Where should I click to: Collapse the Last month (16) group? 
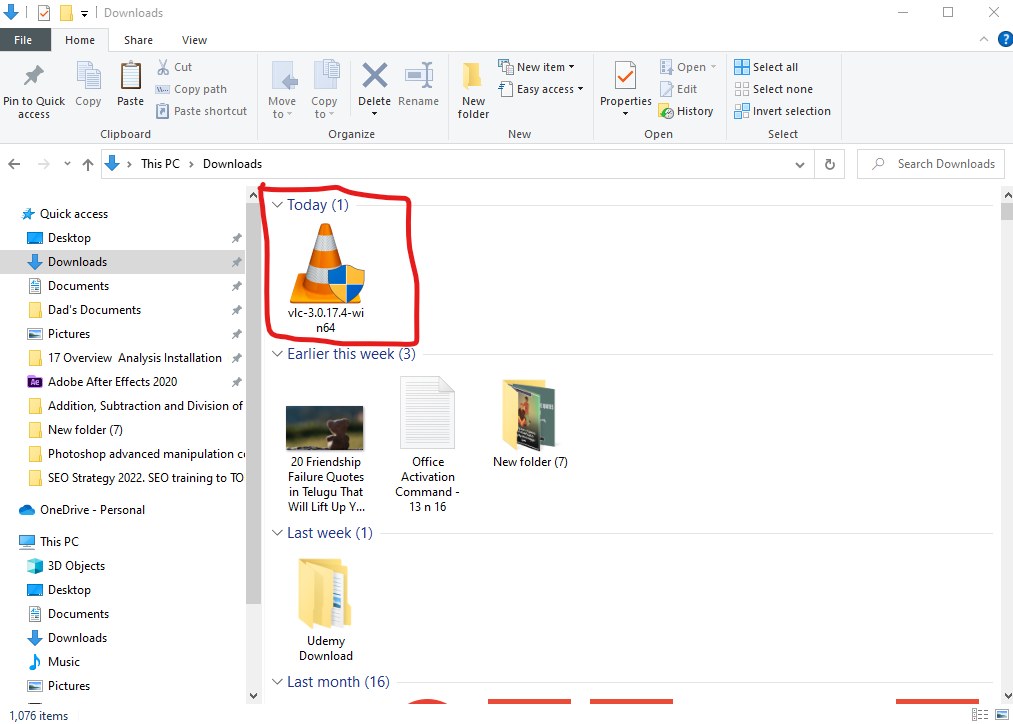(x=277, y=682)
